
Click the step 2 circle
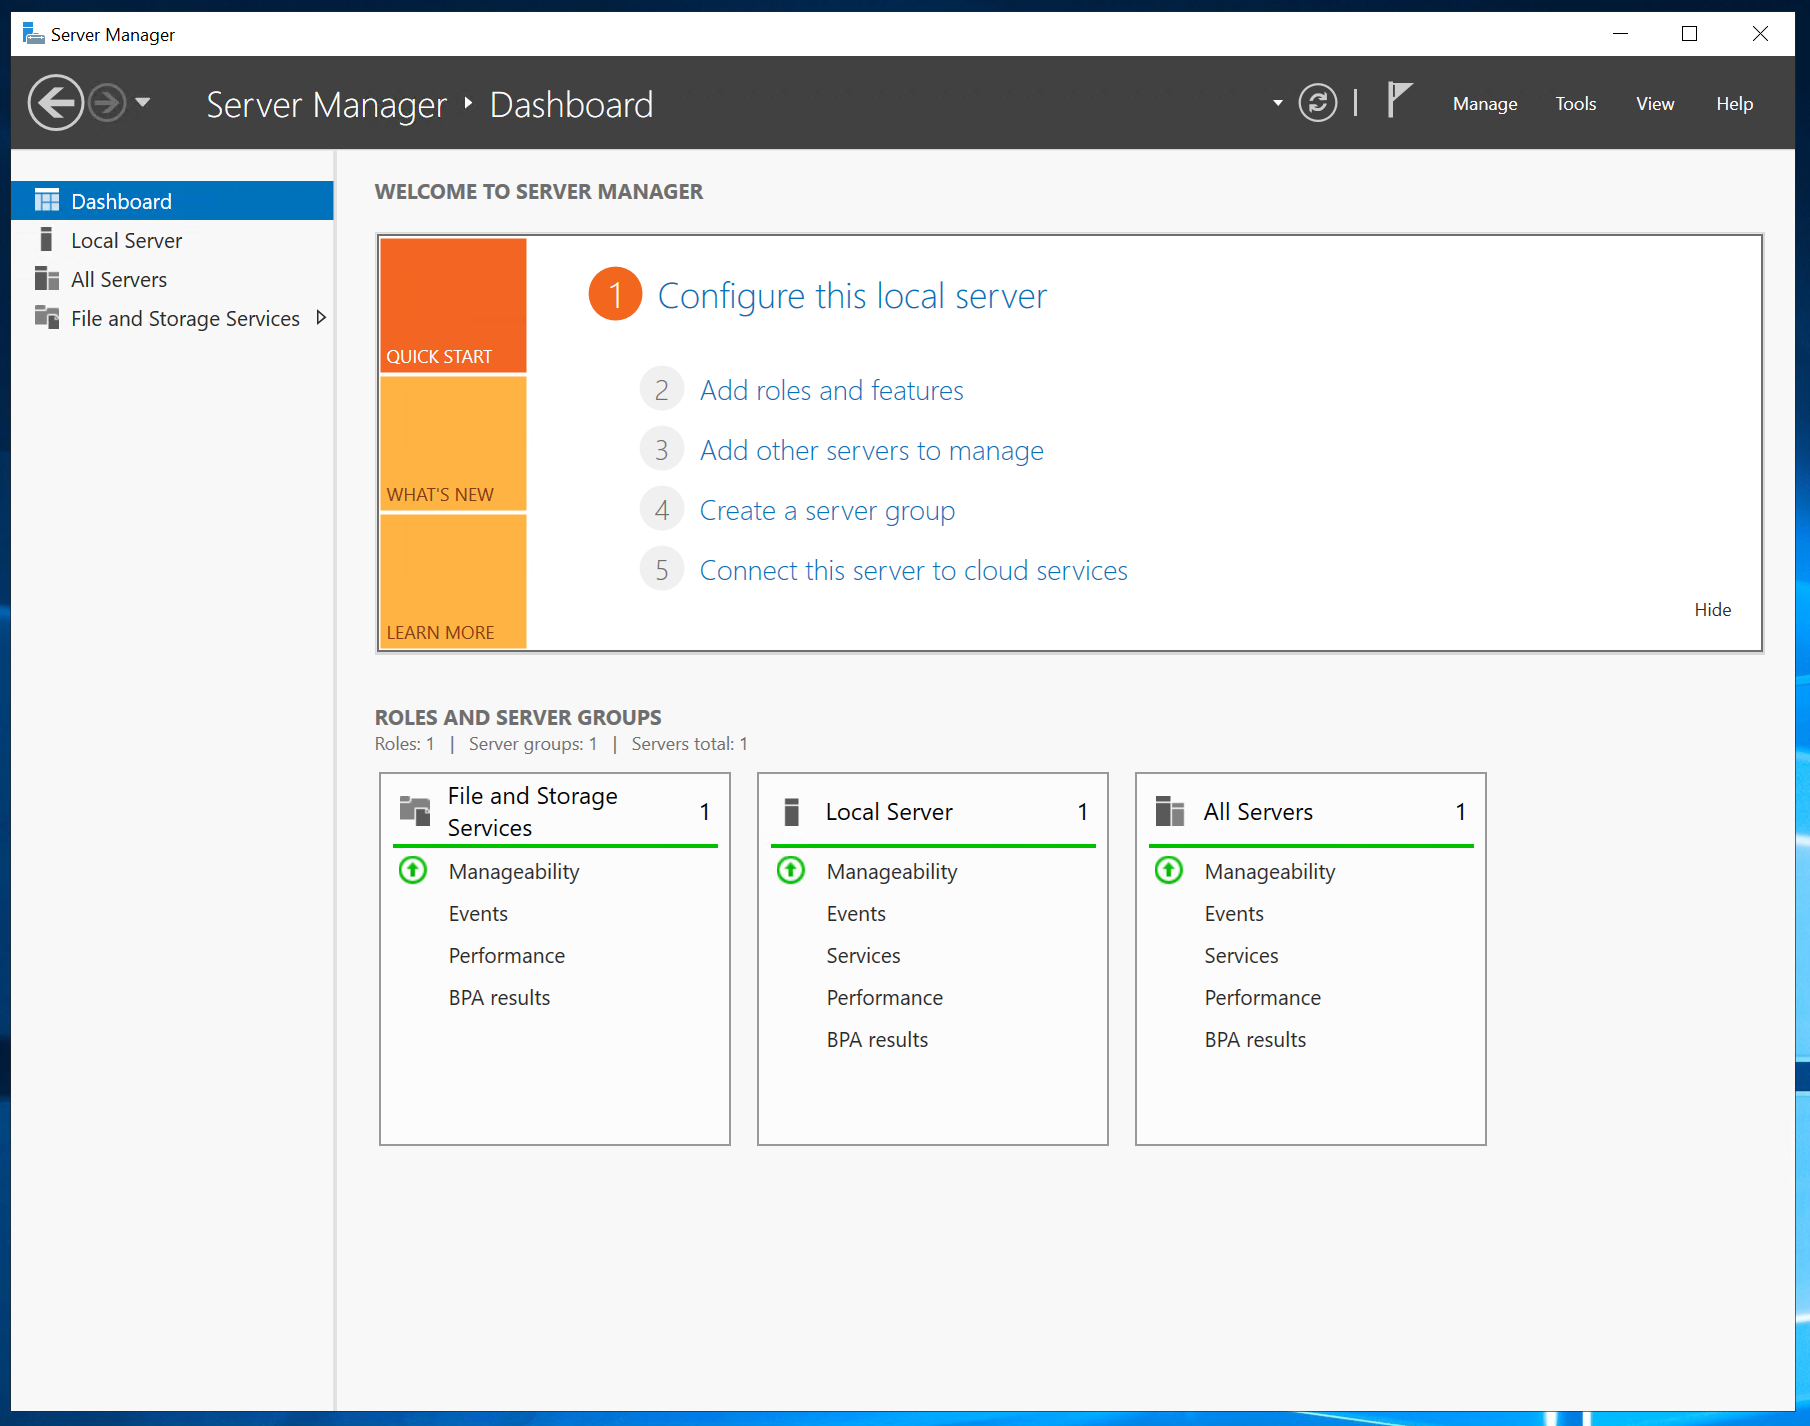(x=661, y=390)
